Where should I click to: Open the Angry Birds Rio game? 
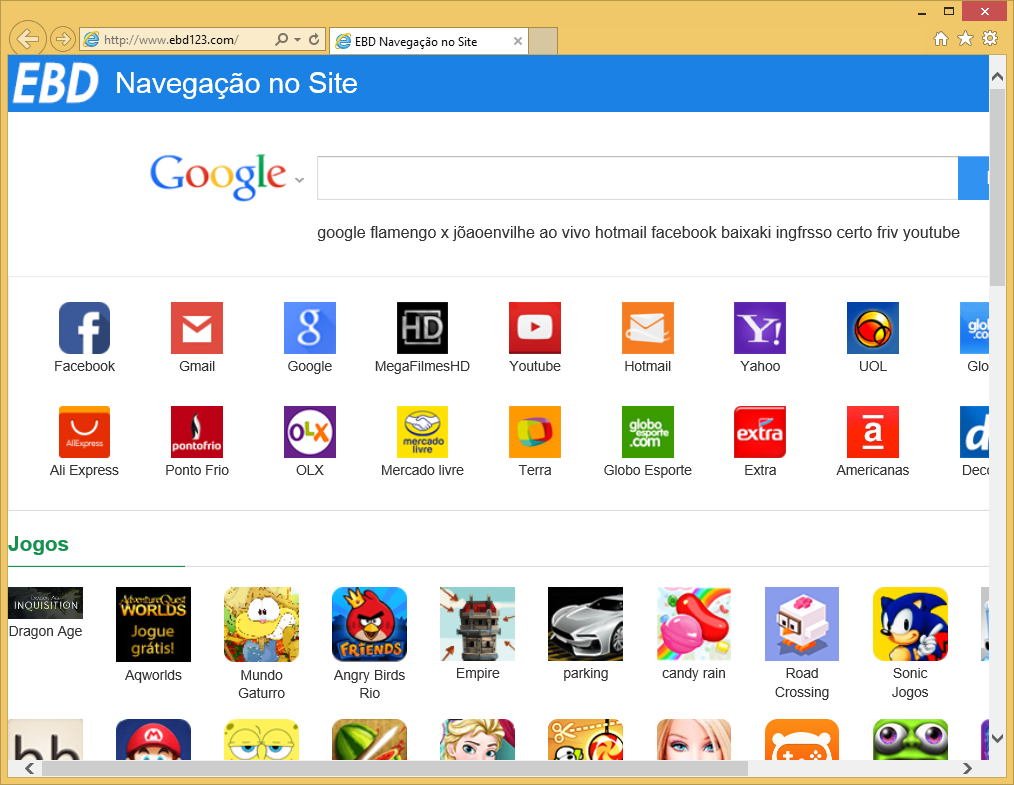point(369,624)
